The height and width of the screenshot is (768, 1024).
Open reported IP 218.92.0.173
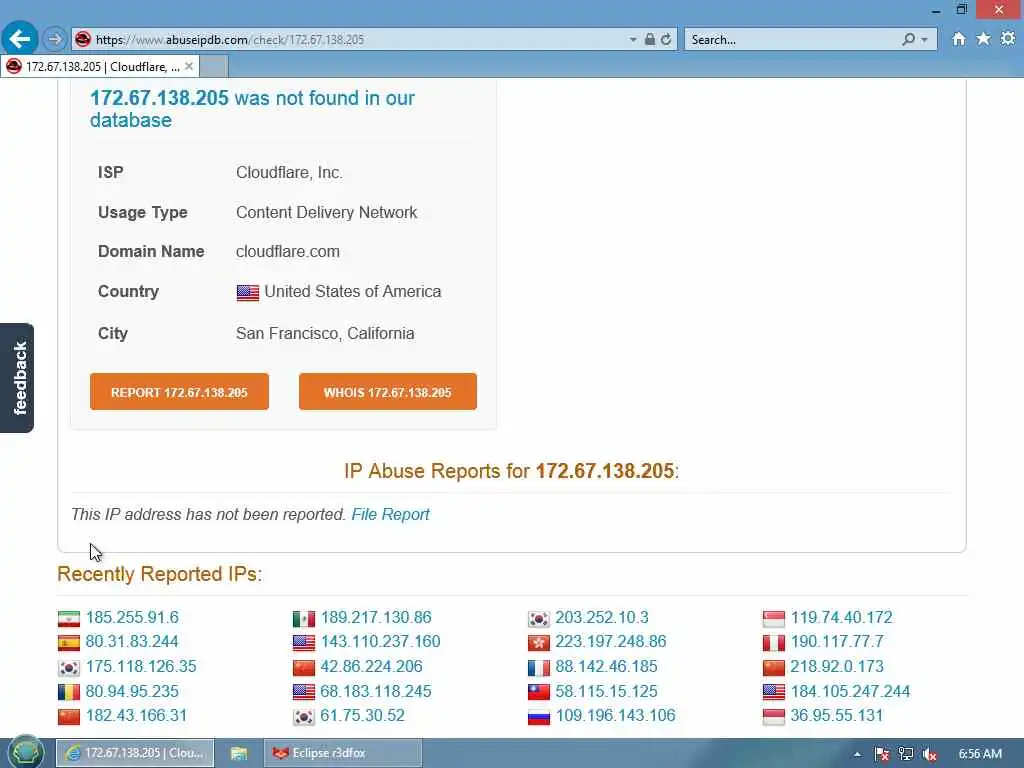coord(837,666)
